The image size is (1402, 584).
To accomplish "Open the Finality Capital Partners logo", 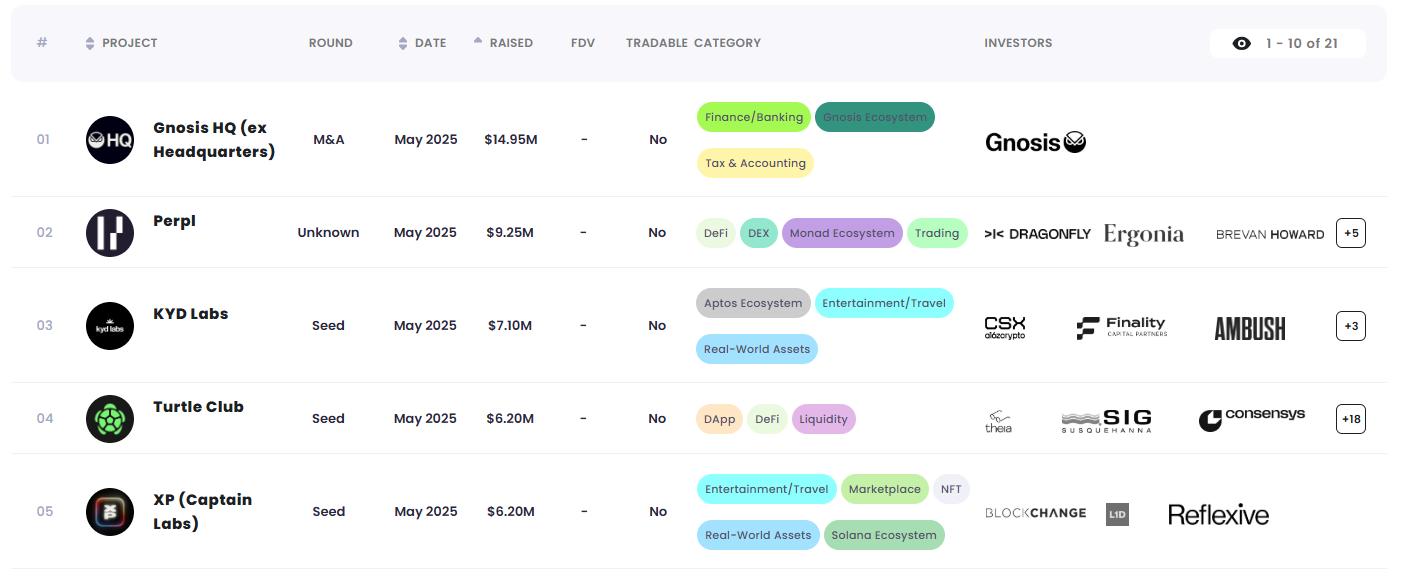I will tap(1122, 327).
